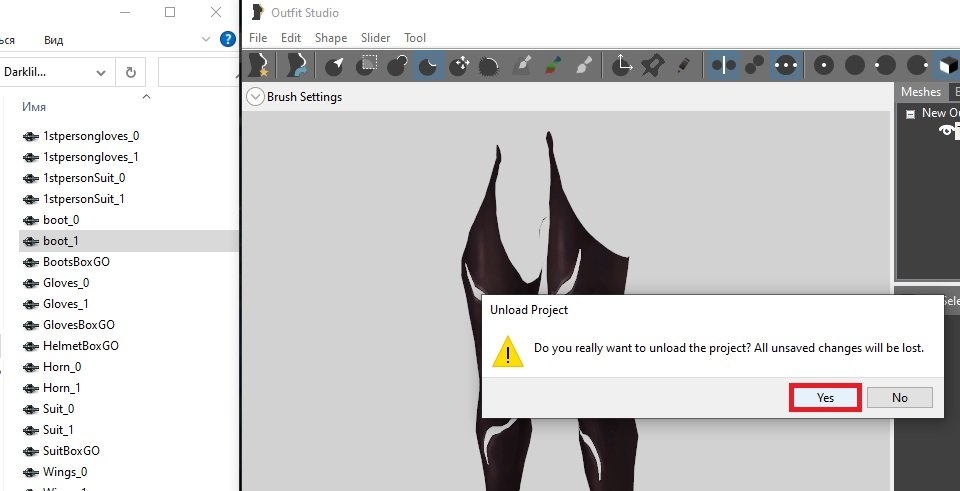
Task: Select the Suit_0 file in Explorer
Action: (58, 409)
